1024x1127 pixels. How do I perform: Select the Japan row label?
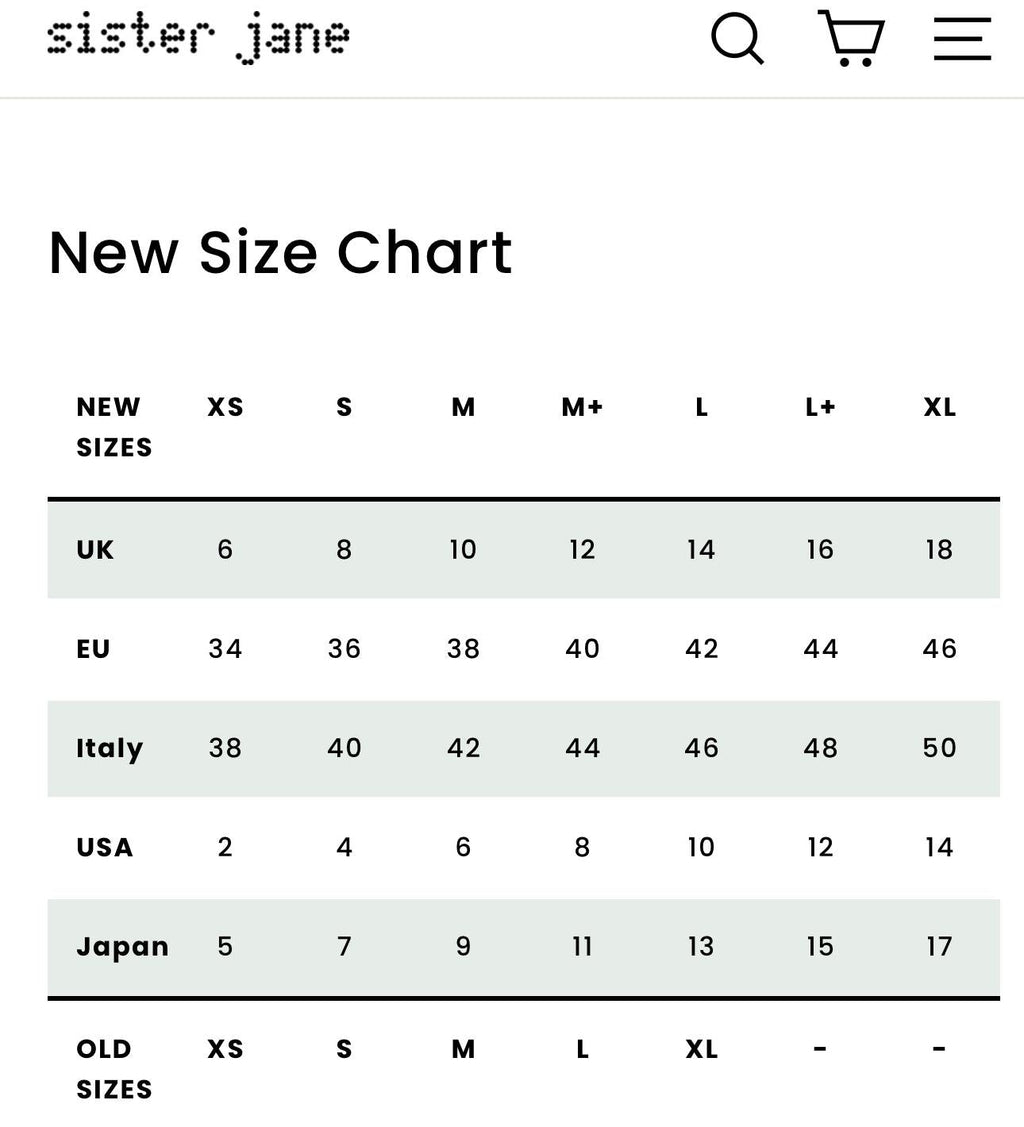pyautogui.click(x=122, y=947)
